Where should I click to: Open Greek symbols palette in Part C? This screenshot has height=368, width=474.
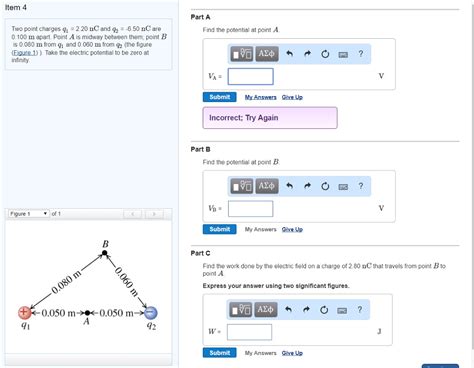265,310
